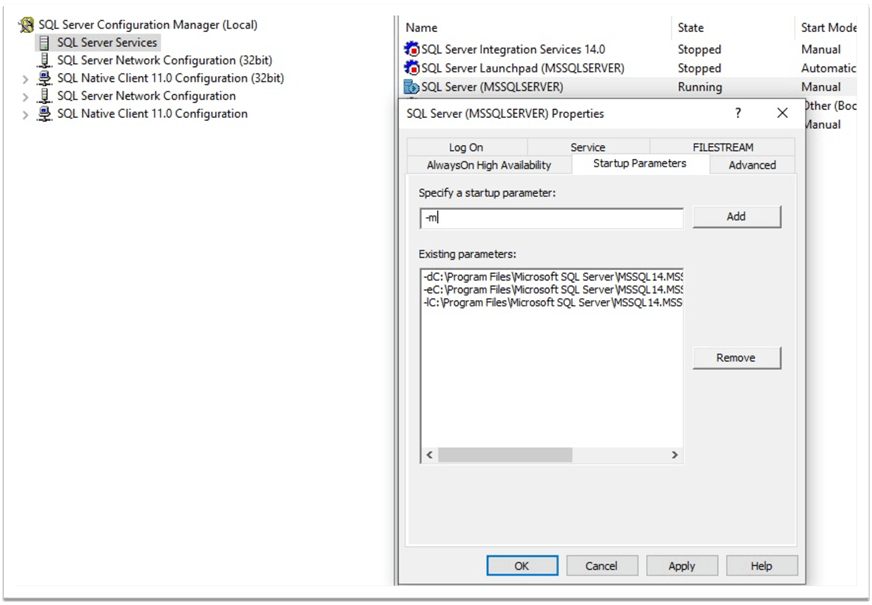Click the Add button to append parameter
This screenshot has height=605, width=872.
737,216
